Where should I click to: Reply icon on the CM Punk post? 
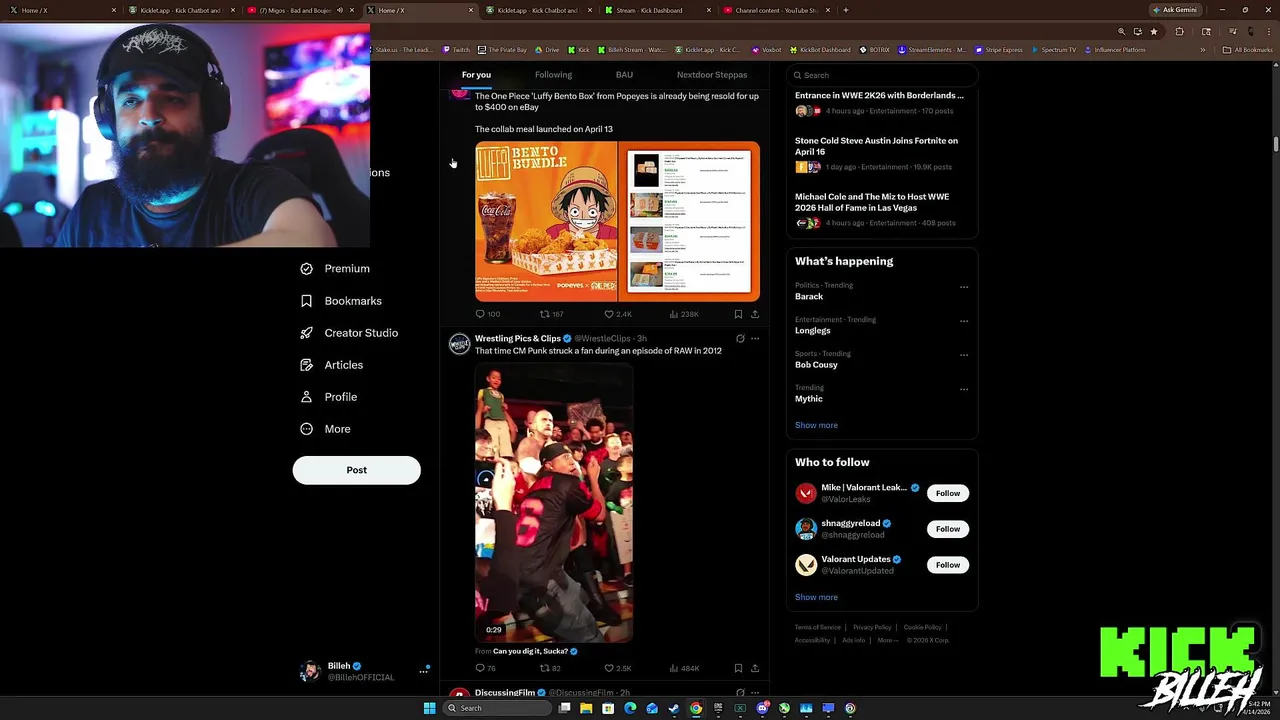pos(480,668)
